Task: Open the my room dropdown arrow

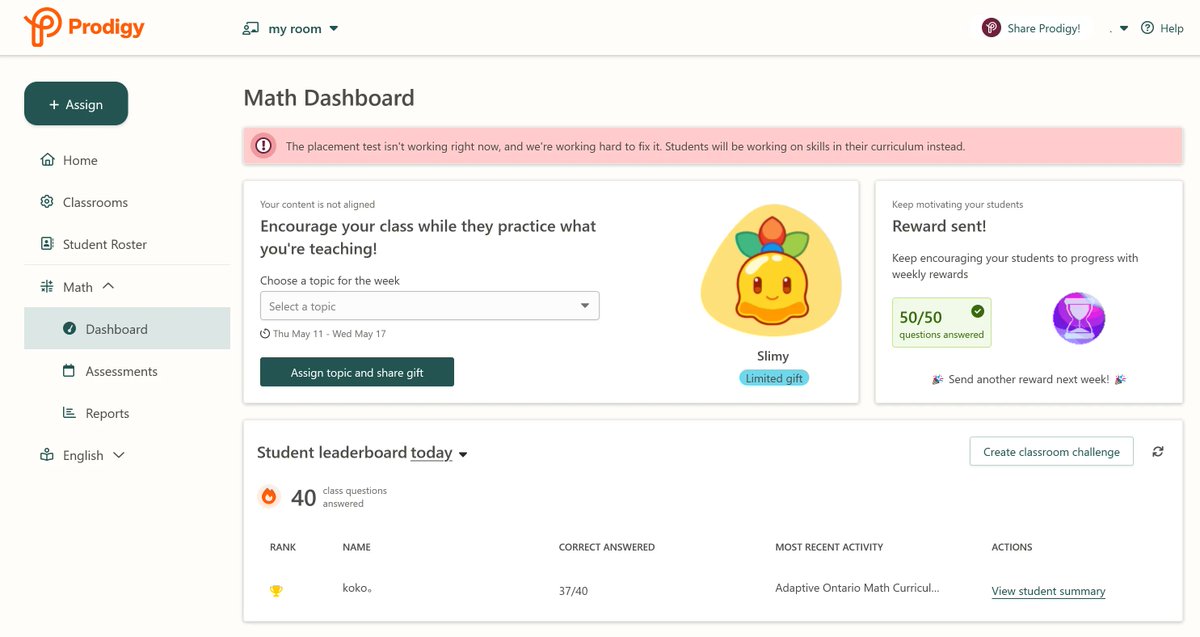Action: [334, 29]
